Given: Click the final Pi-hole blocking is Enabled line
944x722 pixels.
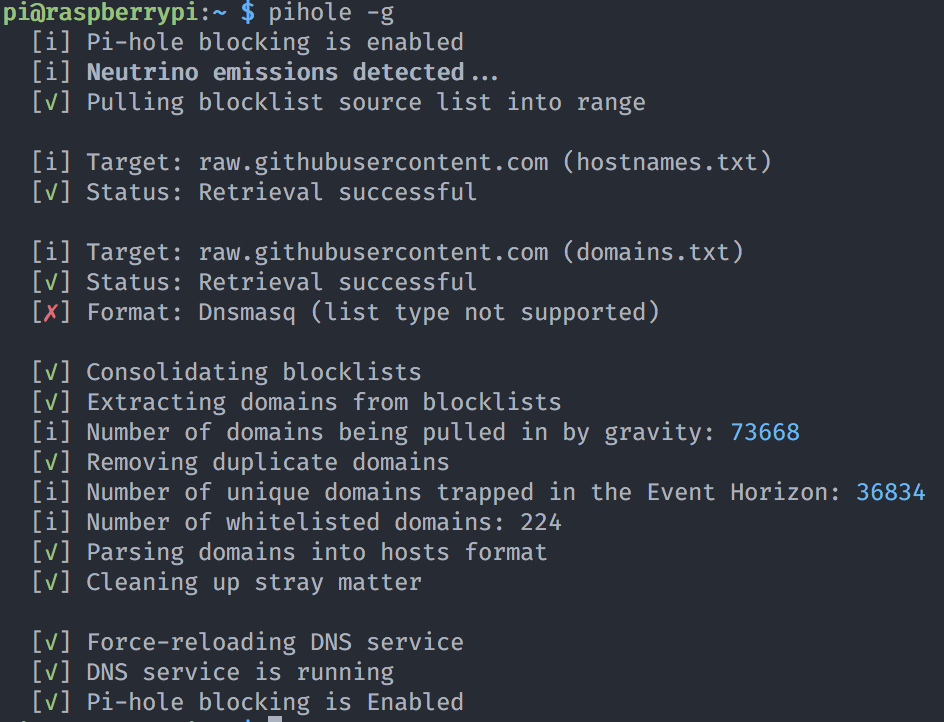Looking at the screenshot, I should [x=275, y=702].
